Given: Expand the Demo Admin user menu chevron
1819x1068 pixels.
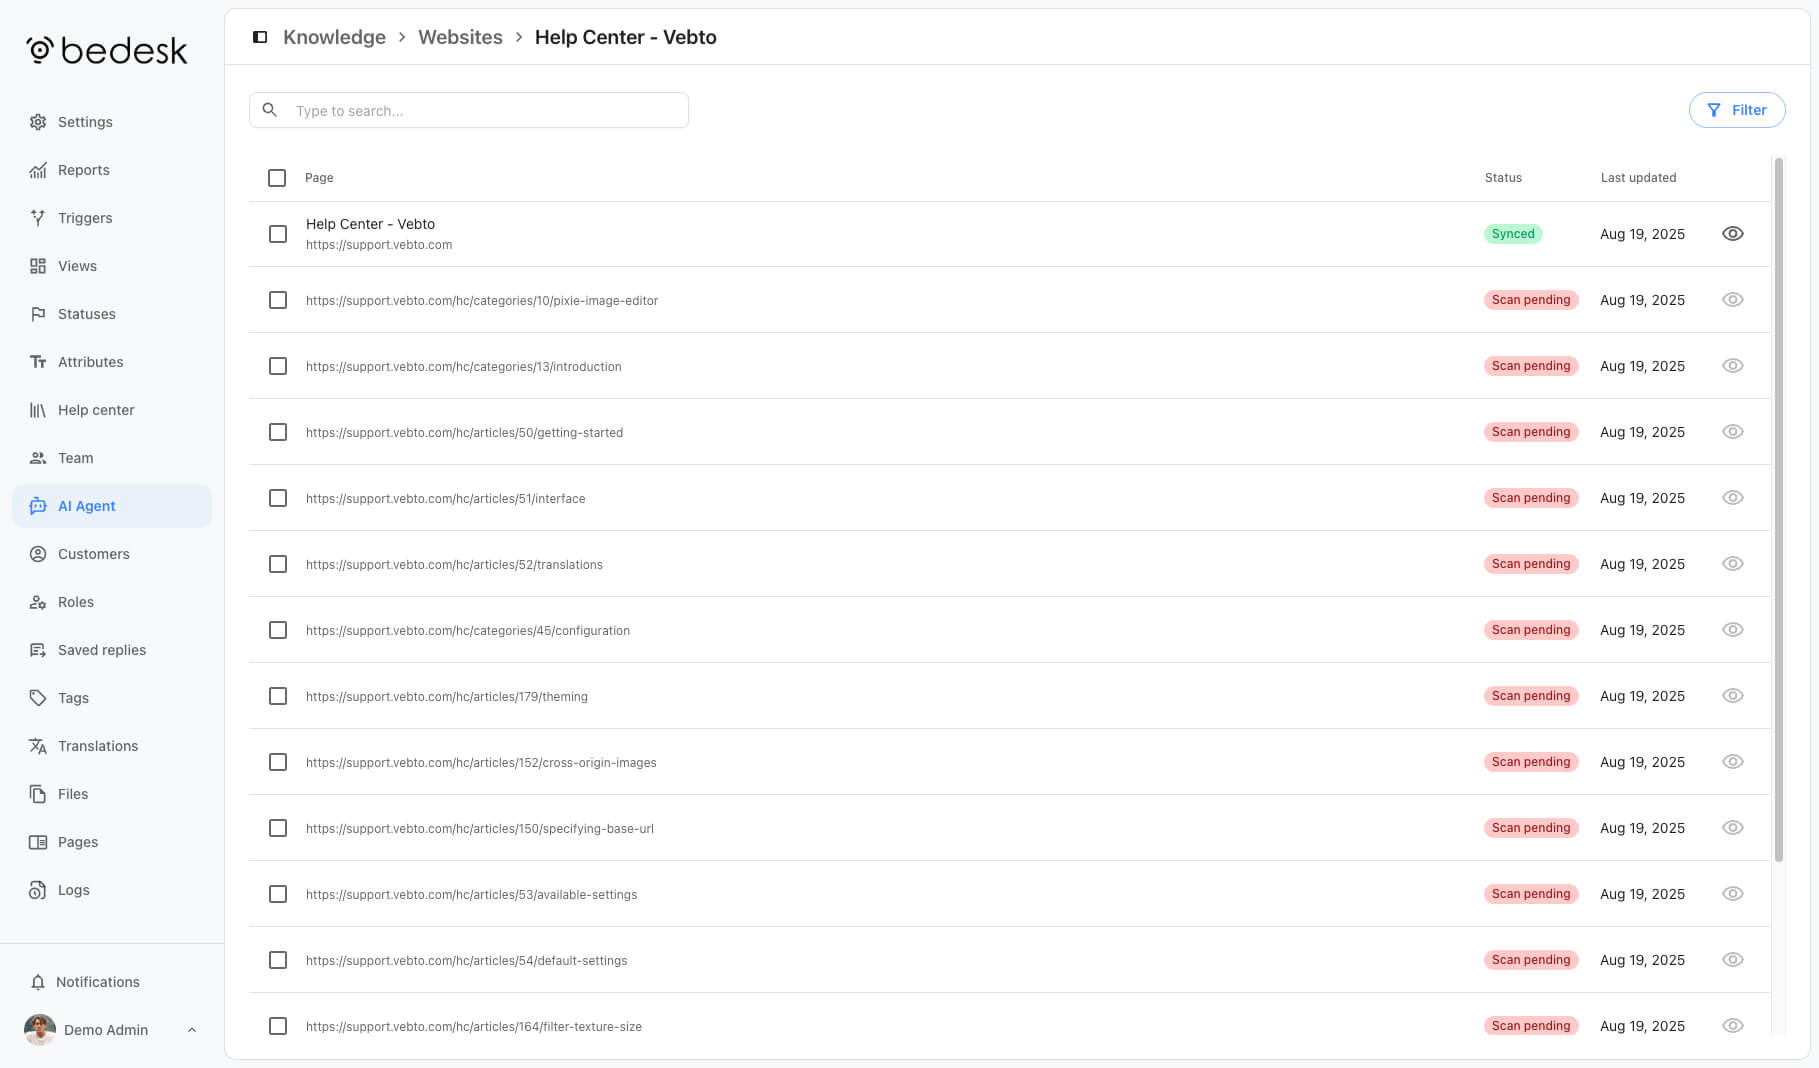Looking at the screenshot, I should [x=192, y=1030].
